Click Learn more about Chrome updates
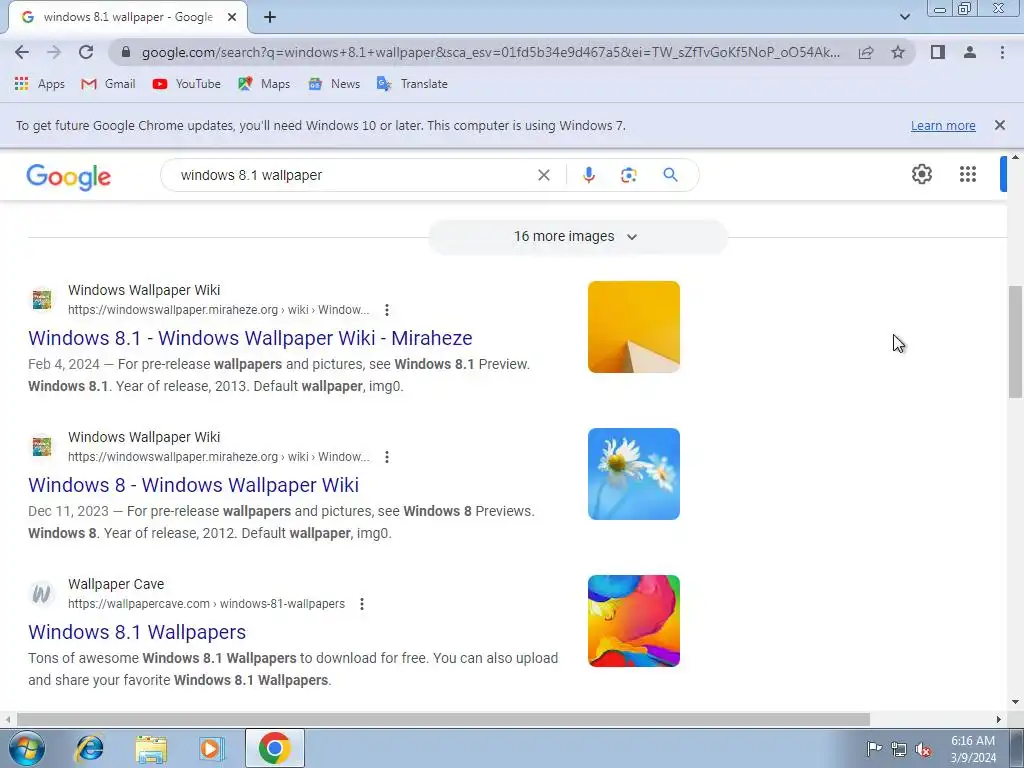 click(x=943, y=125)
